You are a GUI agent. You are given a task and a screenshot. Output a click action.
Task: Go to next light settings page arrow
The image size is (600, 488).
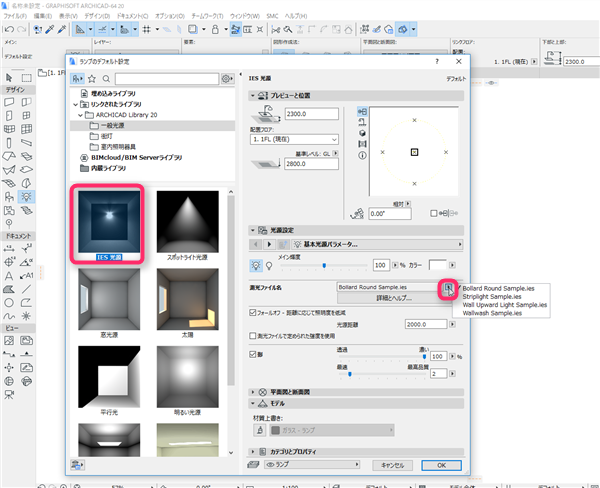click(269, 244)
